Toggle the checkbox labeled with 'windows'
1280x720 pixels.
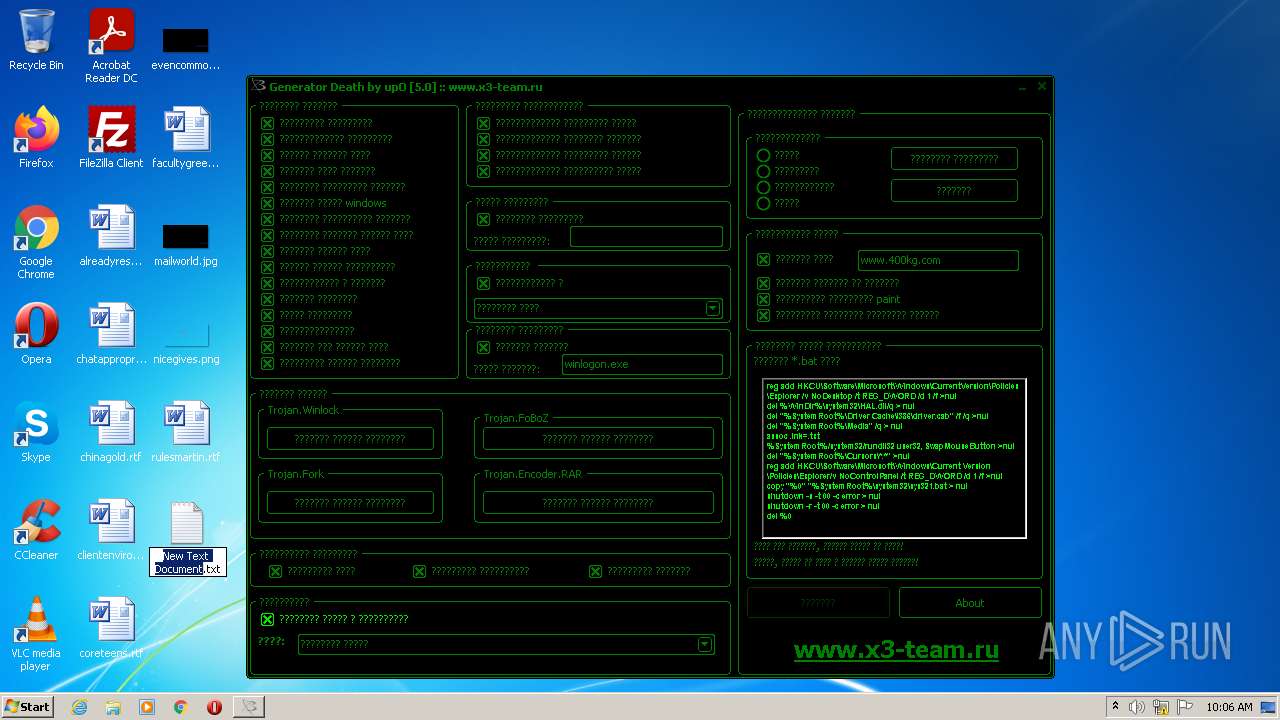(267, 203)
